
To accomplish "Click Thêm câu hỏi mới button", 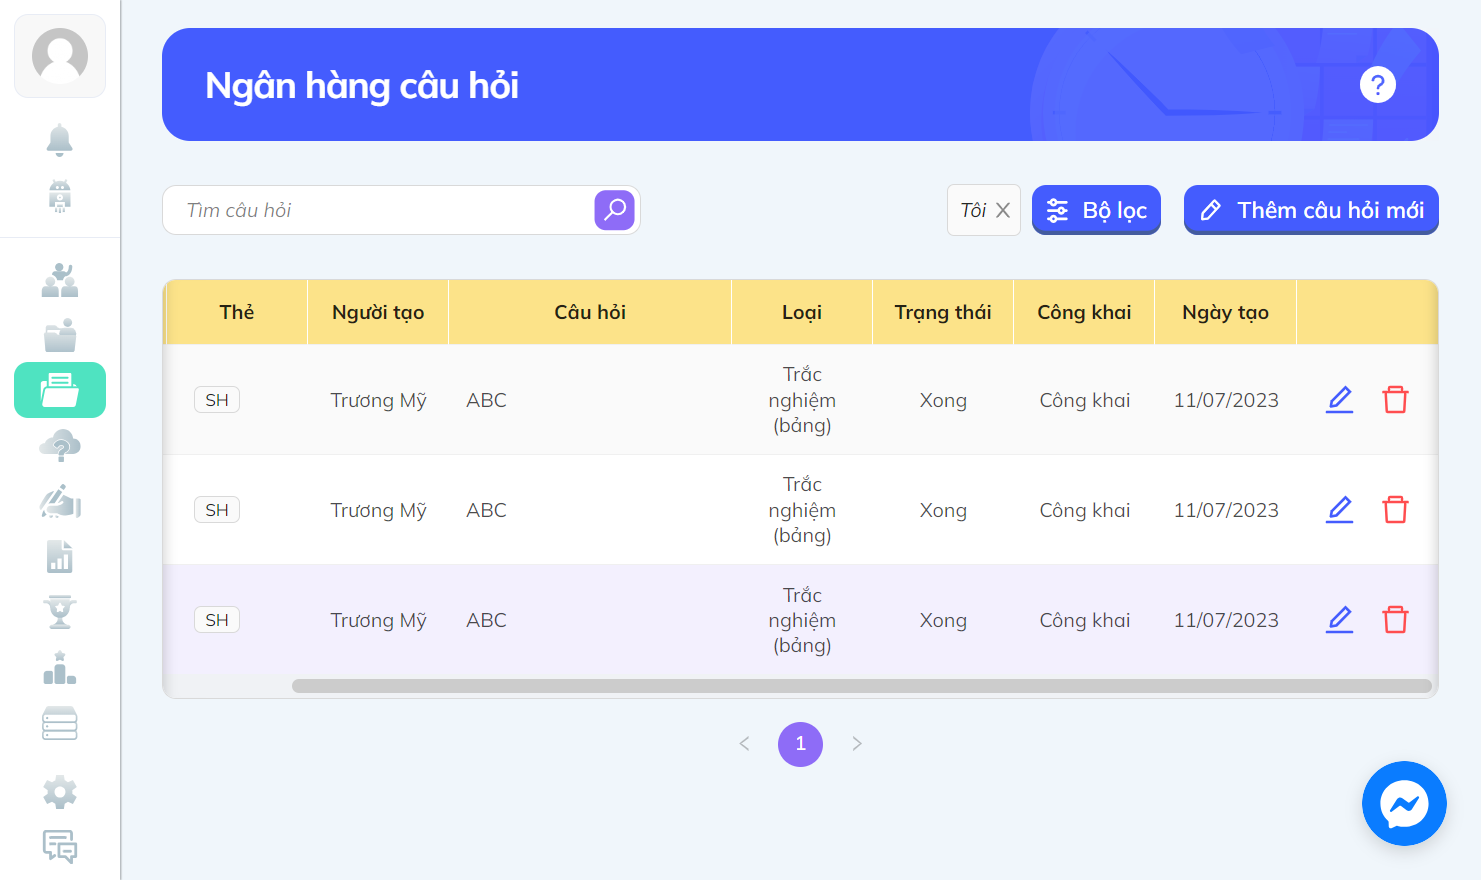I will click(x=1311, y=210).
